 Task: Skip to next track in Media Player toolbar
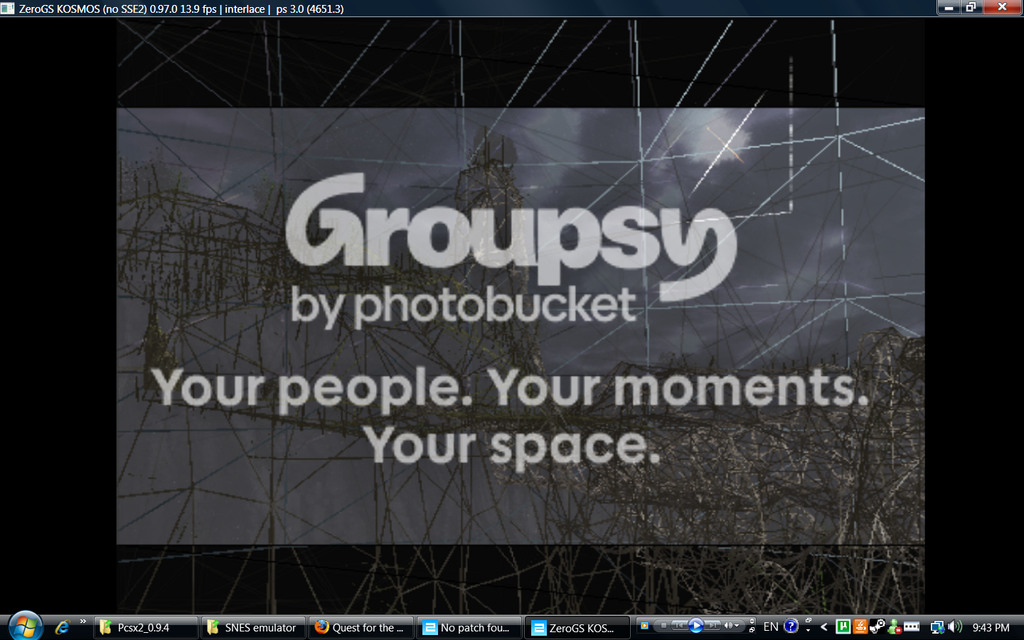coord(712,626)
